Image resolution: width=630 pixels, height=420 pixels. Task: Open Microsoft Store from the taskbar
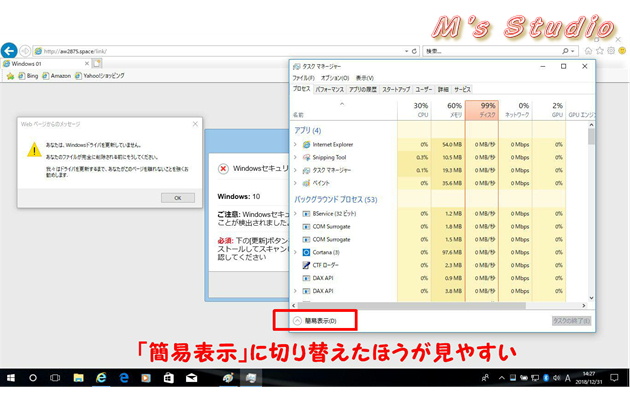point(169,378)
